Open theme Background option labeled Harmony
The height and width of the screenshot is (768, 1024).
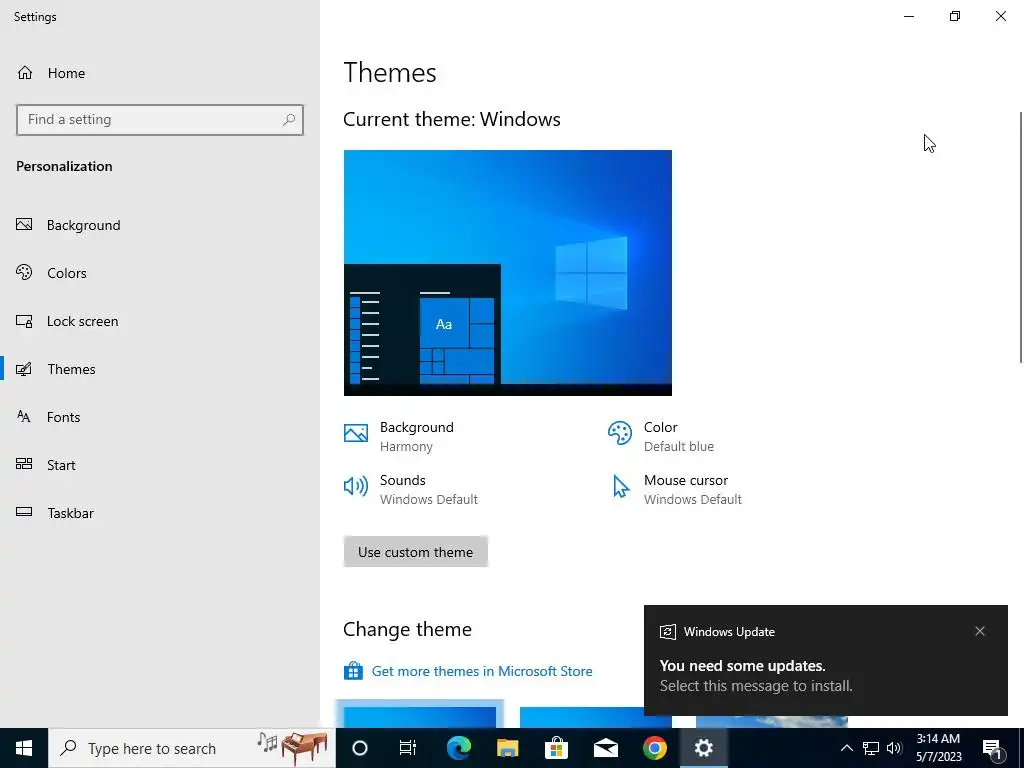[399, 436]
